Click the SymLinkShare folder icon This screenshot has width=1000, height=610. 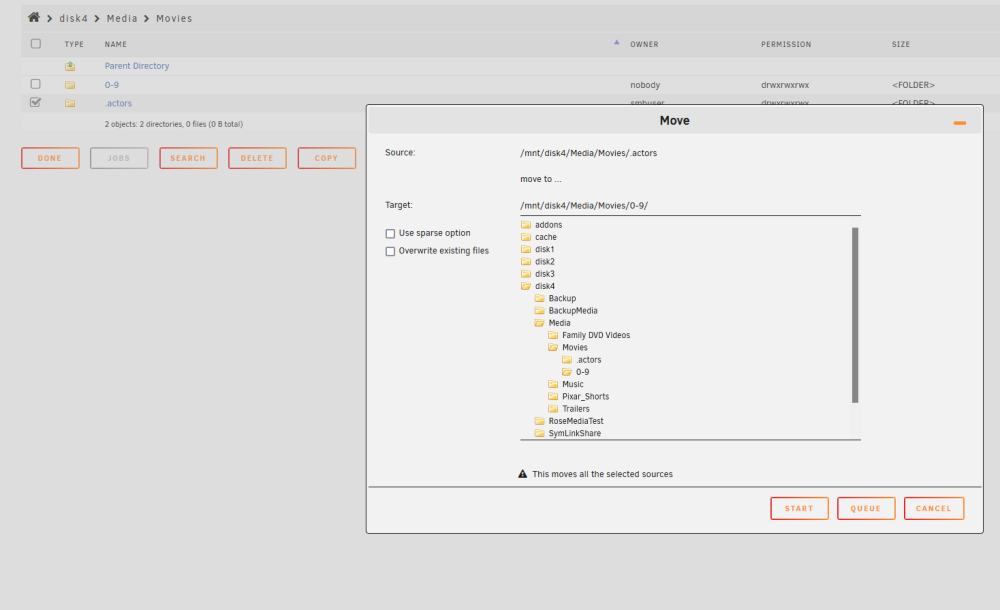[540, 433]
